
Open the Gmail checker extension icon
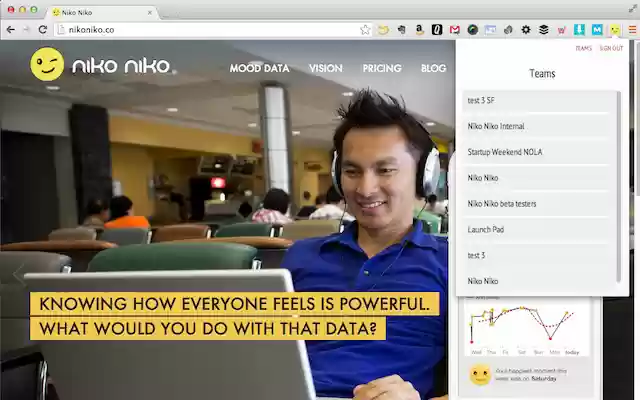coord(455,29)
